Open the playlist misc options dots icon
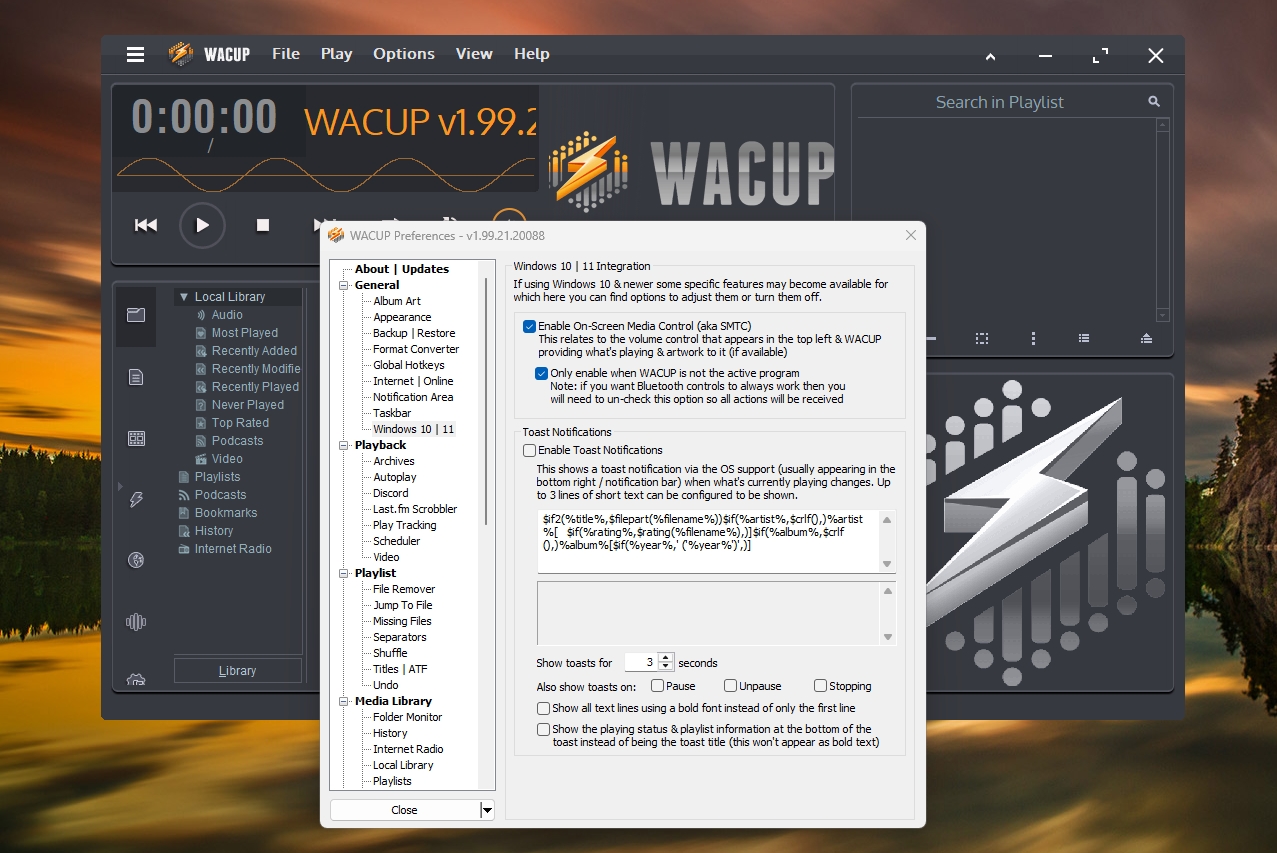This screenshot has width=1277, height=853. coord(1034,339)
